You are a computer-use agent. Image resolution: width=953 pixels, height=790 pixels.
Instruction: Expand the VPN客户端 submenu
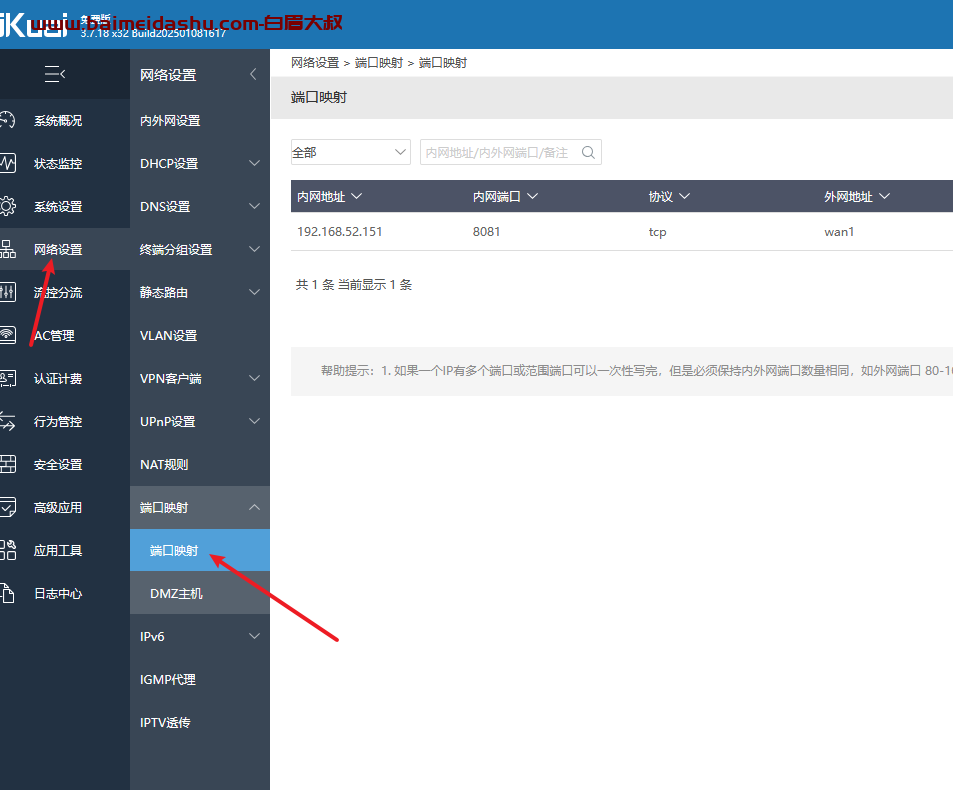255,378
